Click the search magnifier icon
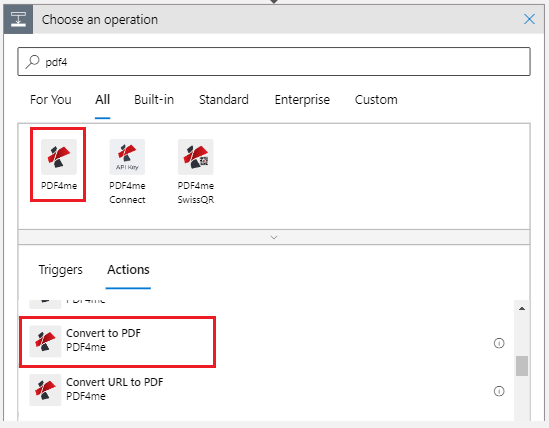 (33, 62)
